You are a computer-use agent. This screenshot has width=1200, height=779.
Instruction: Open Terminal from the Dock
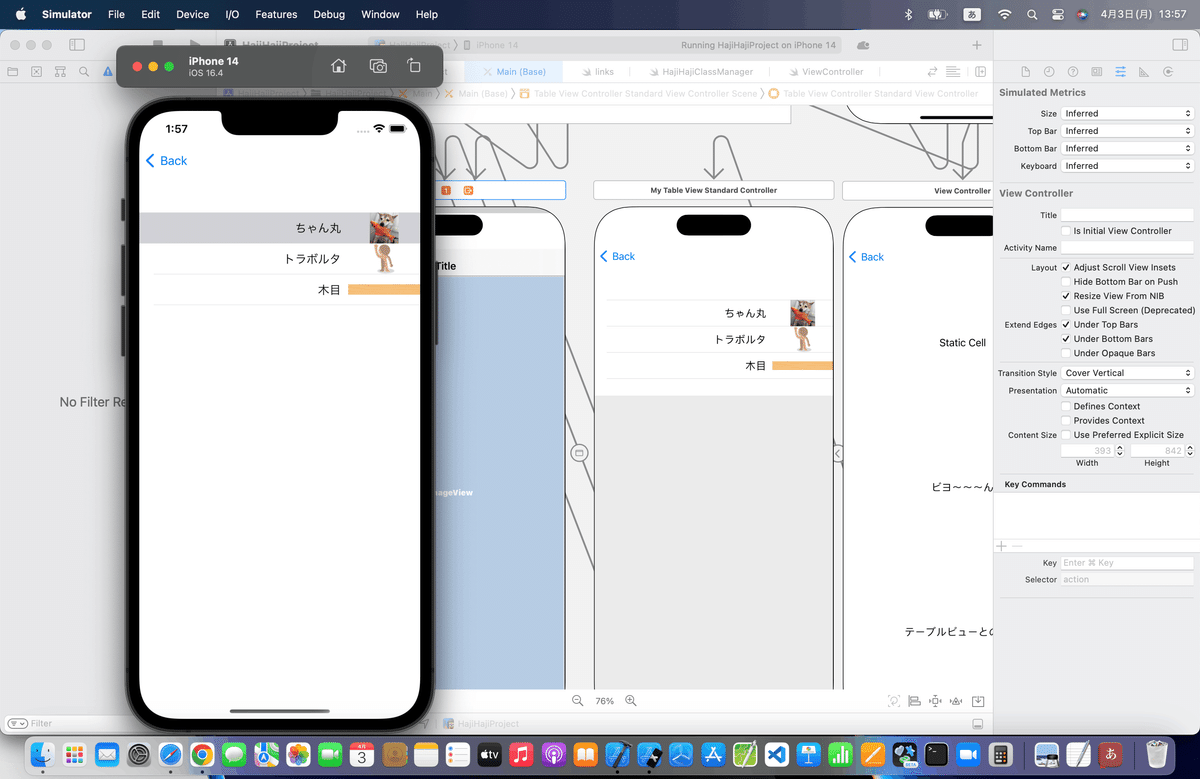936,753
